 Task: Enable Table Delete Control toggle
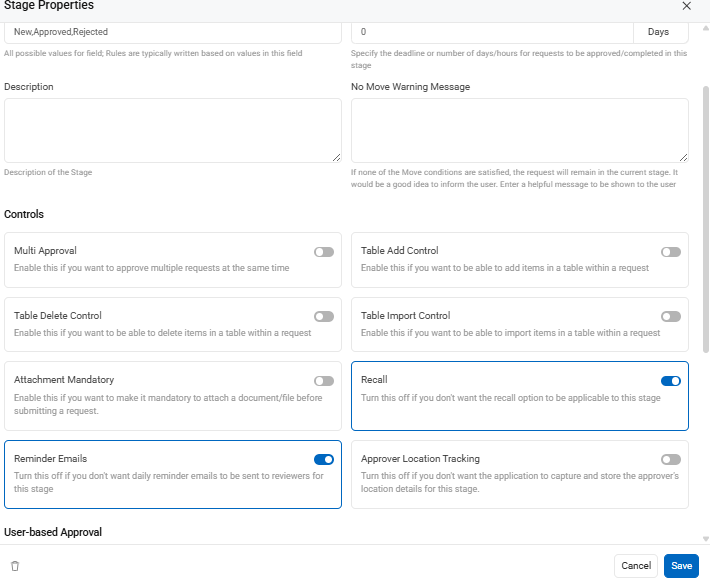coord(324,316)
